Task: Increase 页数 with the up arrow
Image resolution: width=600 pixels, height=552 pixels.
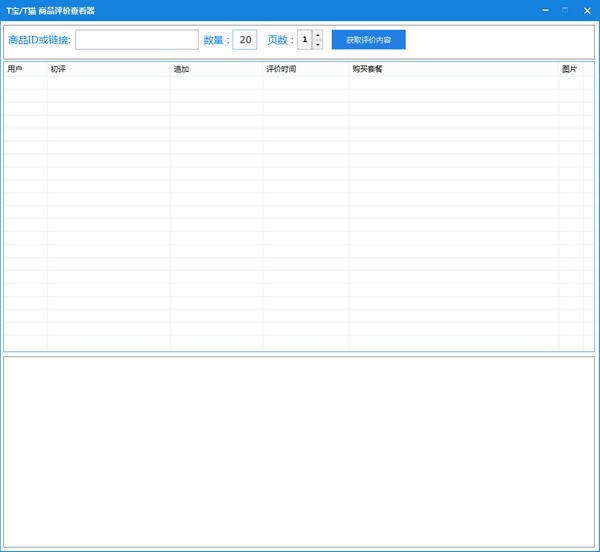Action: pos(318,35)
